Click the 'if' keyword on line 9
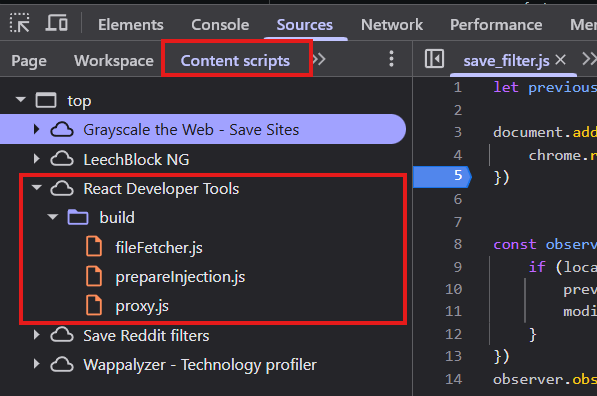 [x=537, y=267]
